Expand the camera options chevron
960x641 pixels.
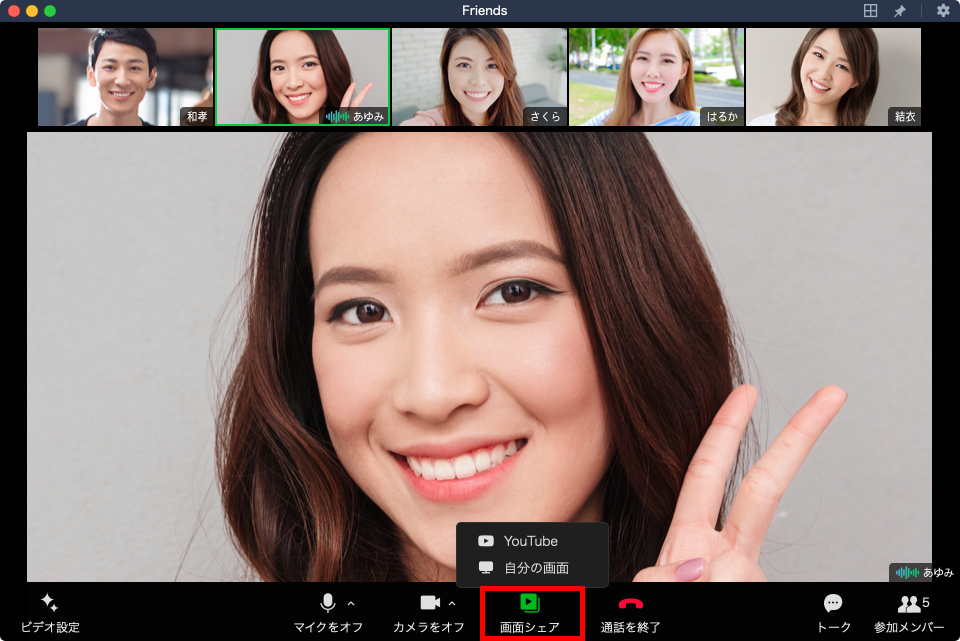452,604
